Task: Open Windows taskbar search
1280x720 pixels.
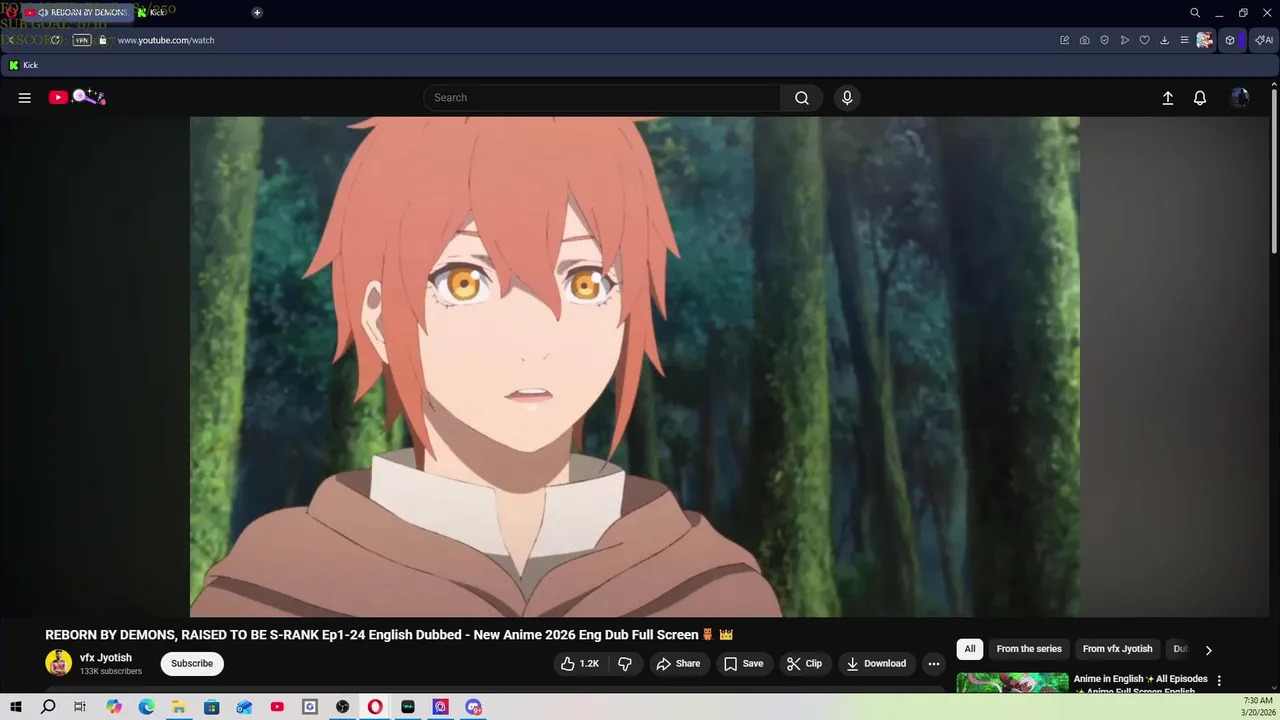Action: pyautogui.click(x=48, y=707)
